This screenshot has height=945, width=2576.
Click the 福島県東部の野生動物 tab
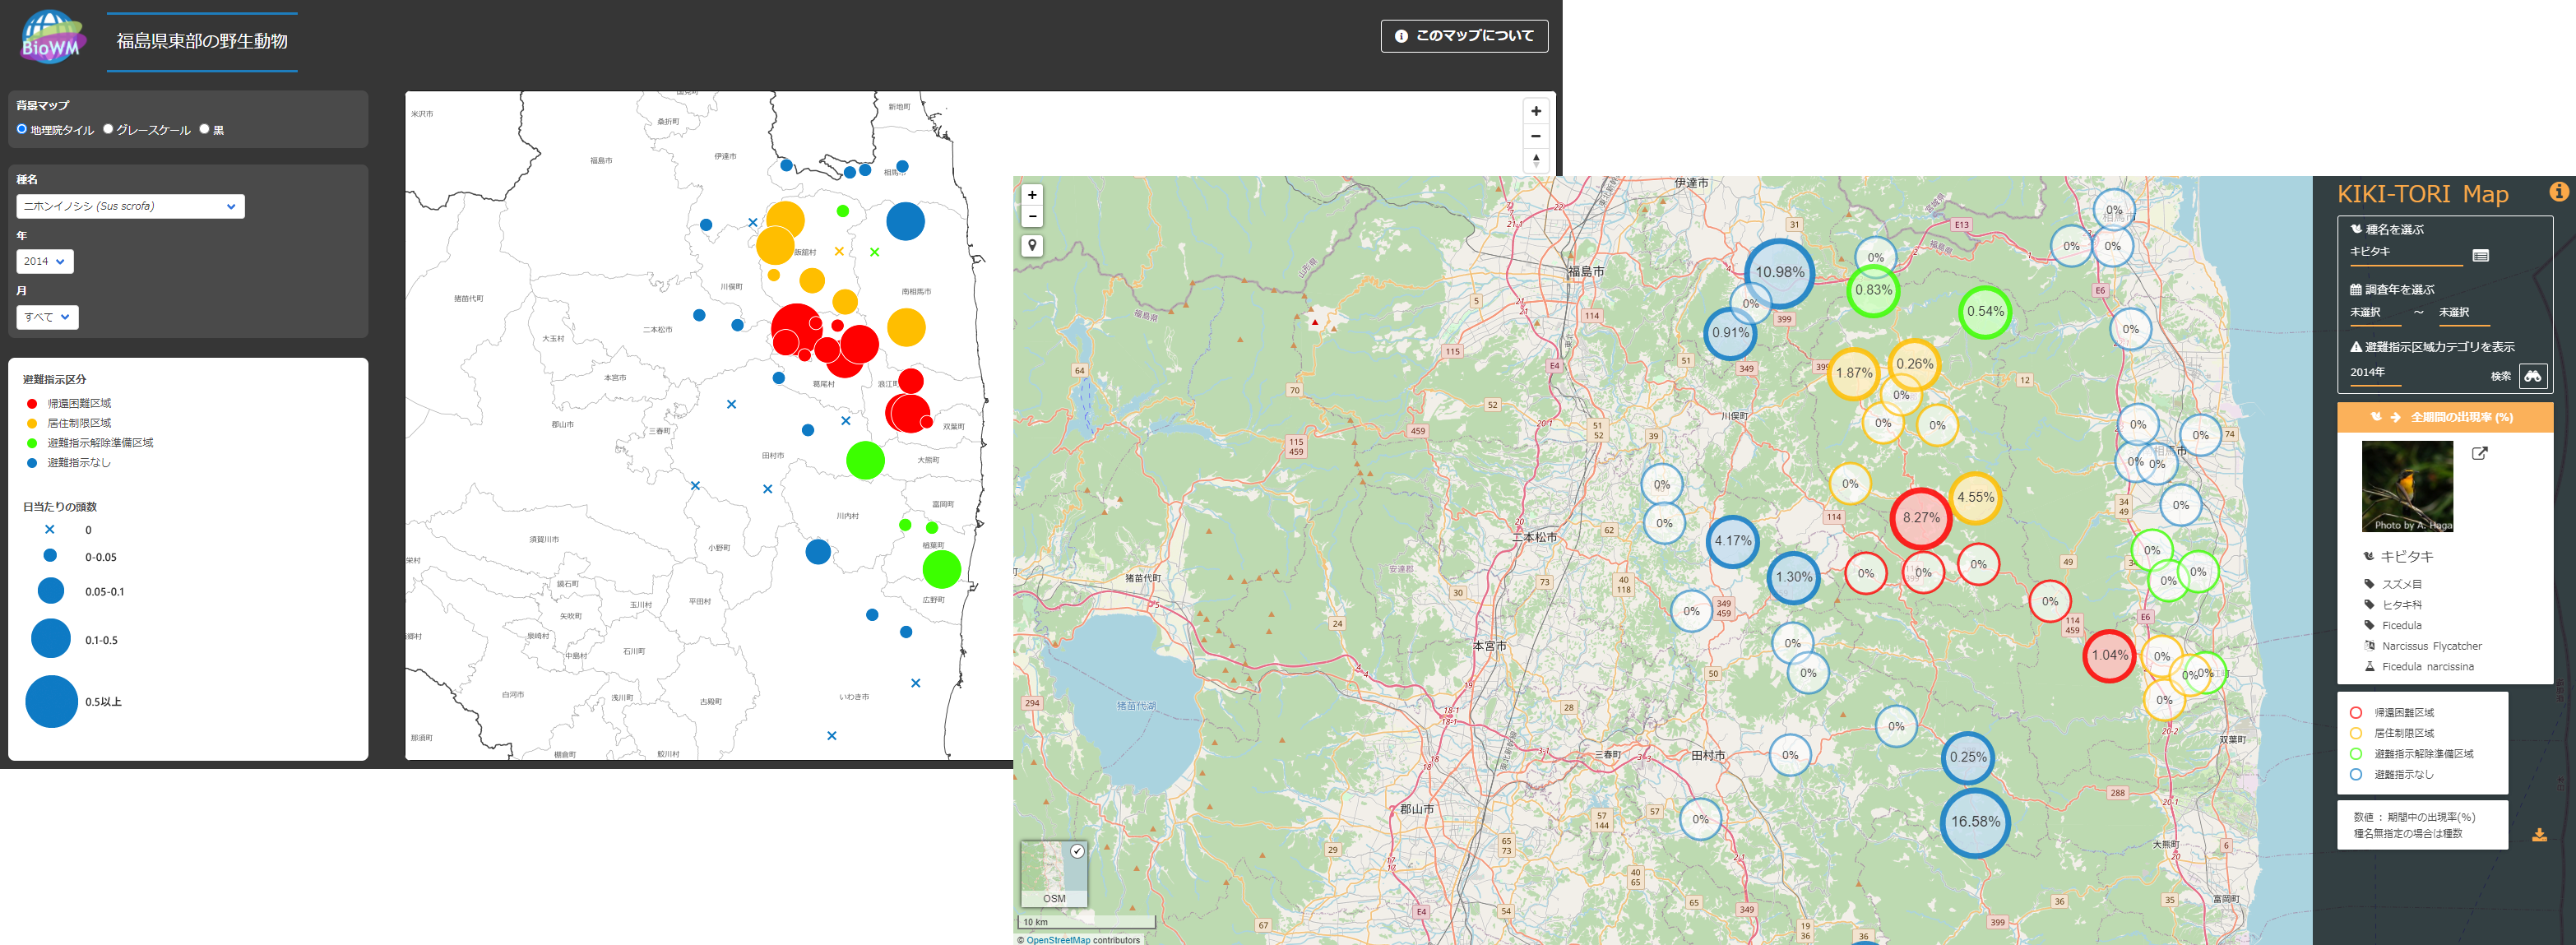click(202, 41)
